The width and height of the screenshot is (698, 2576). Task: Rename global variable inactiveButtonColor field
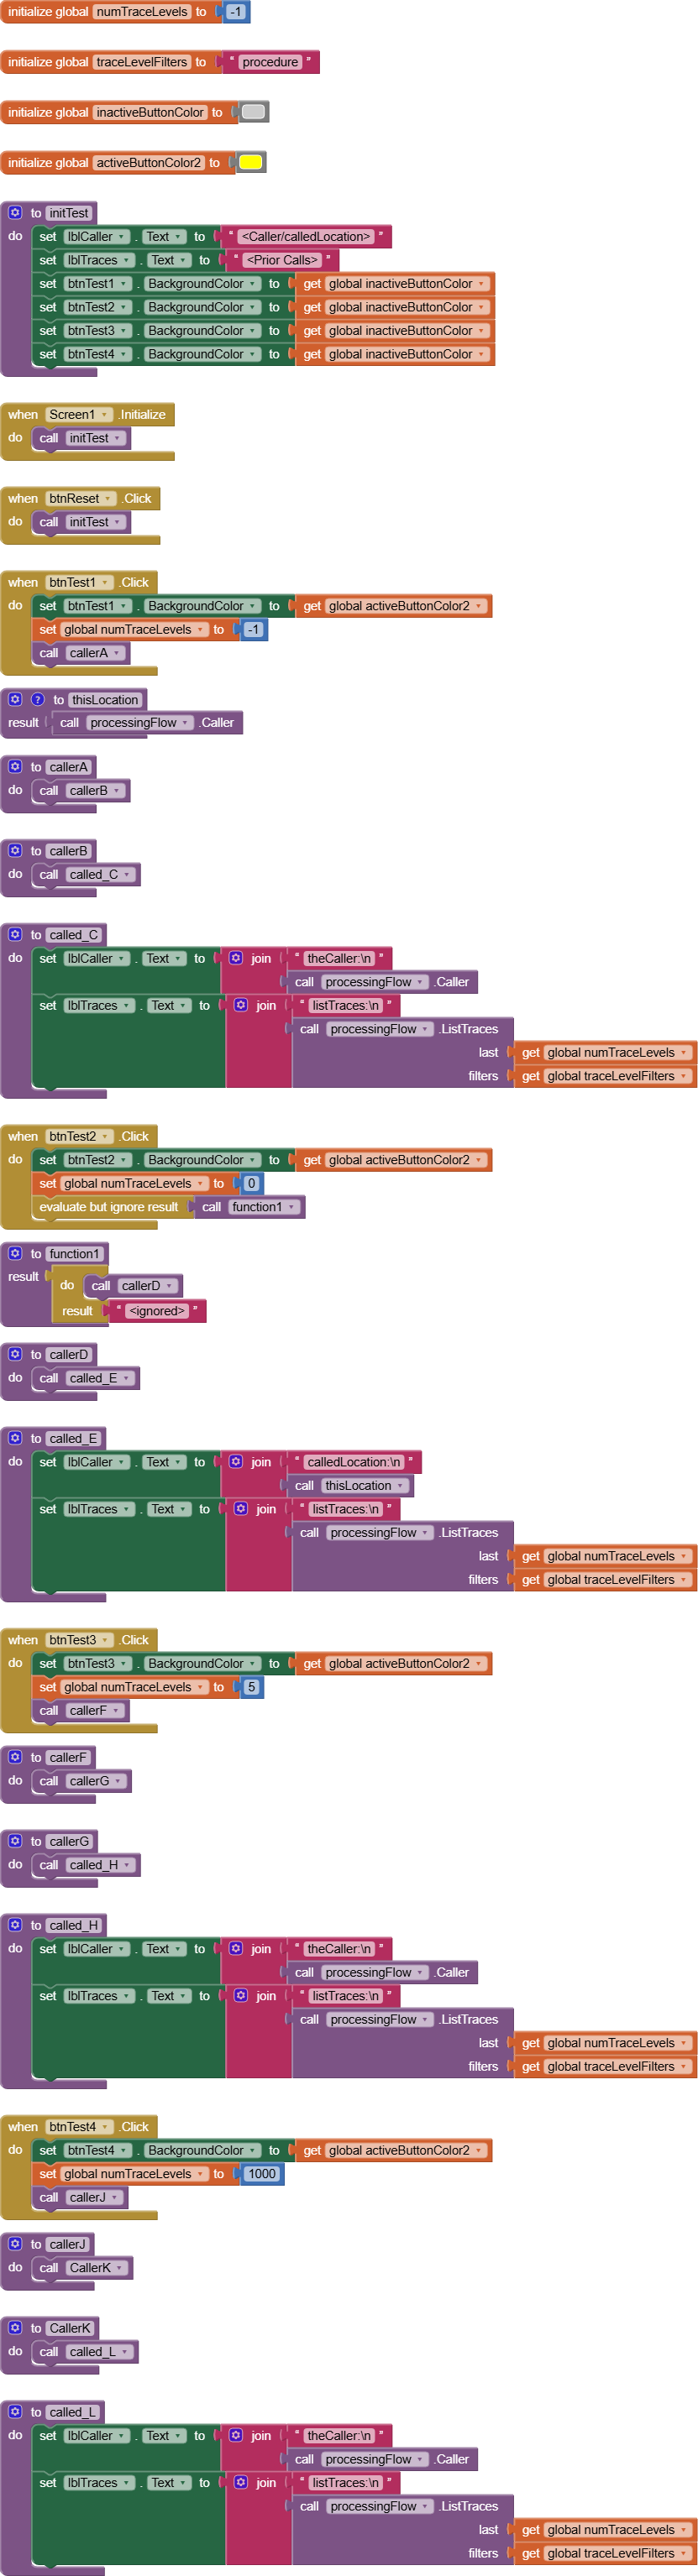click(150, 113)
